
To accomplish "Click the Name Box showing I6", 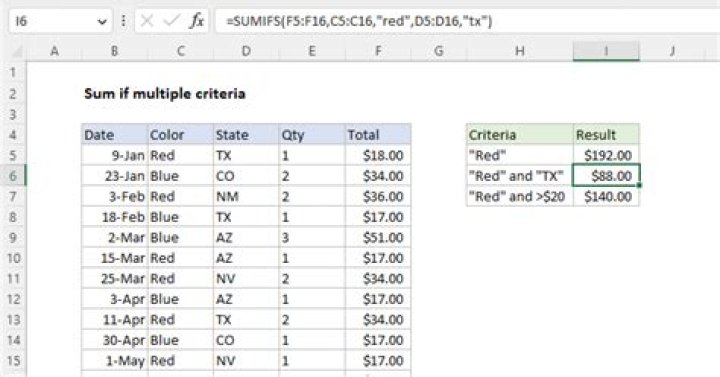I will pos(60,21).
